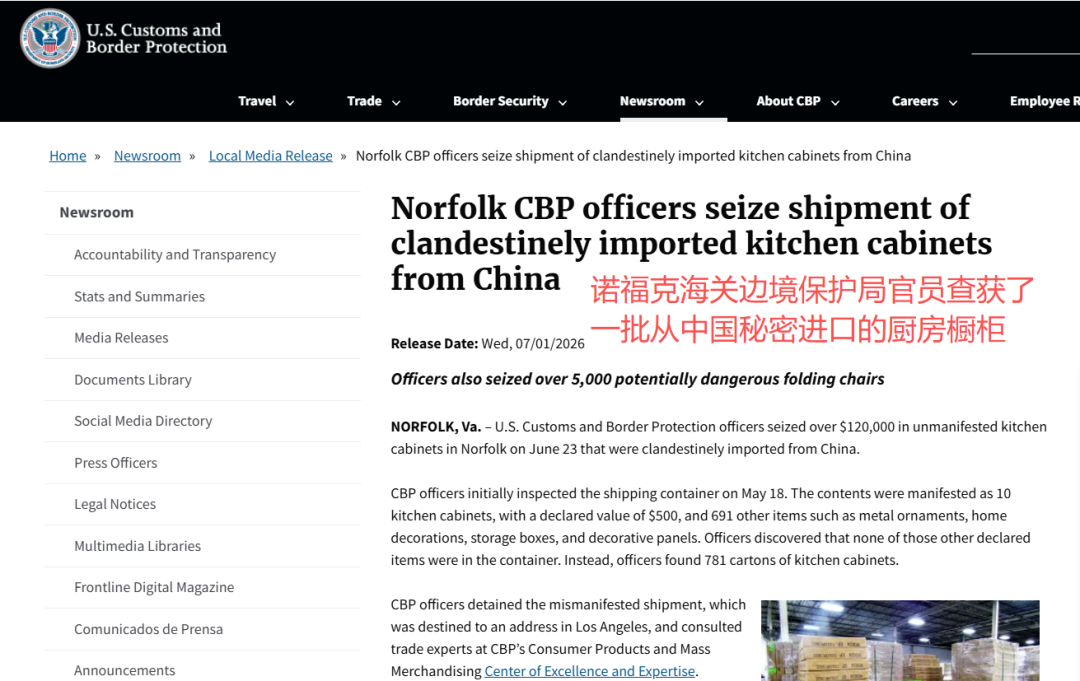Select Newsroom sidebar heading
This screenshot has width=1080, height=681.
pos(96,212)
